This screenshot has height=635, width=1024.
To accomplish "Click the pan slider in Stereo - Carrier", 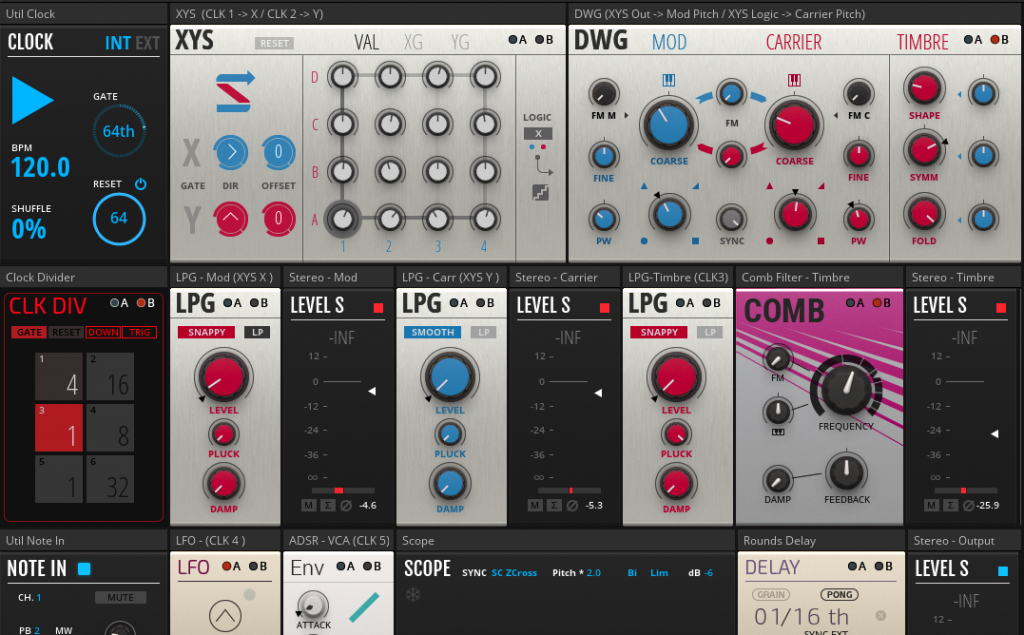I will click(x=571, y=491).
